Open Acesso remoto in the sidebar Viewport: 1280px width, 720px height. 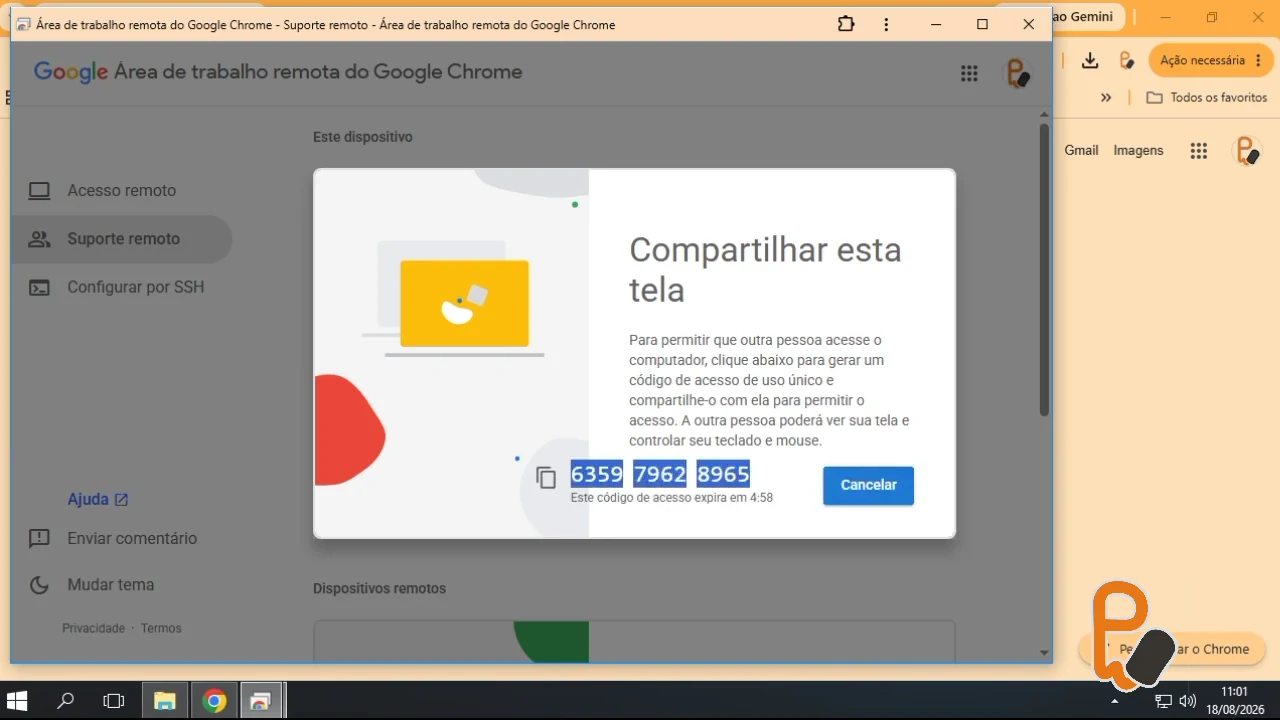coord(121,190)
